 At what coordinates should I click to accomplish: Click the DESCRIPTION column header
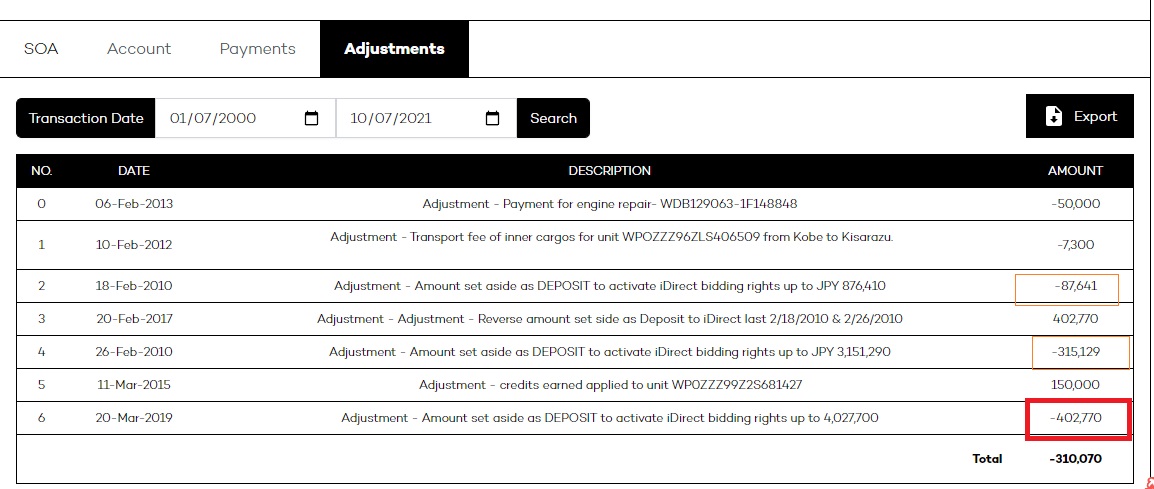609,171
